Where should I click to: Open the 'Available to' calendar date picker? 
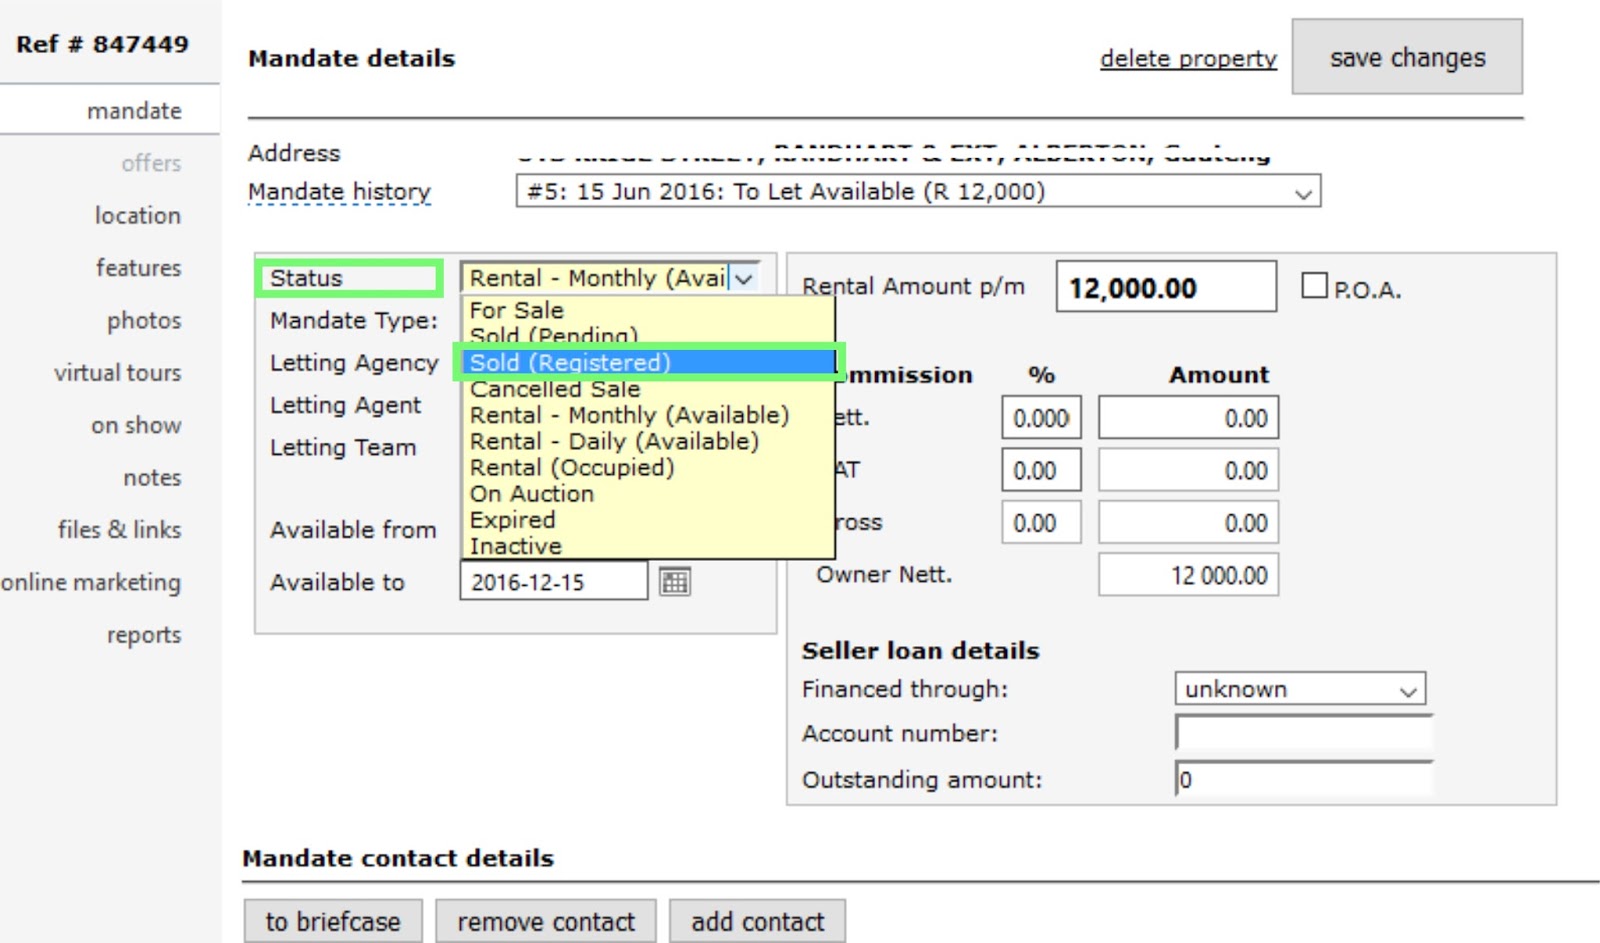(x=674, y=581)
